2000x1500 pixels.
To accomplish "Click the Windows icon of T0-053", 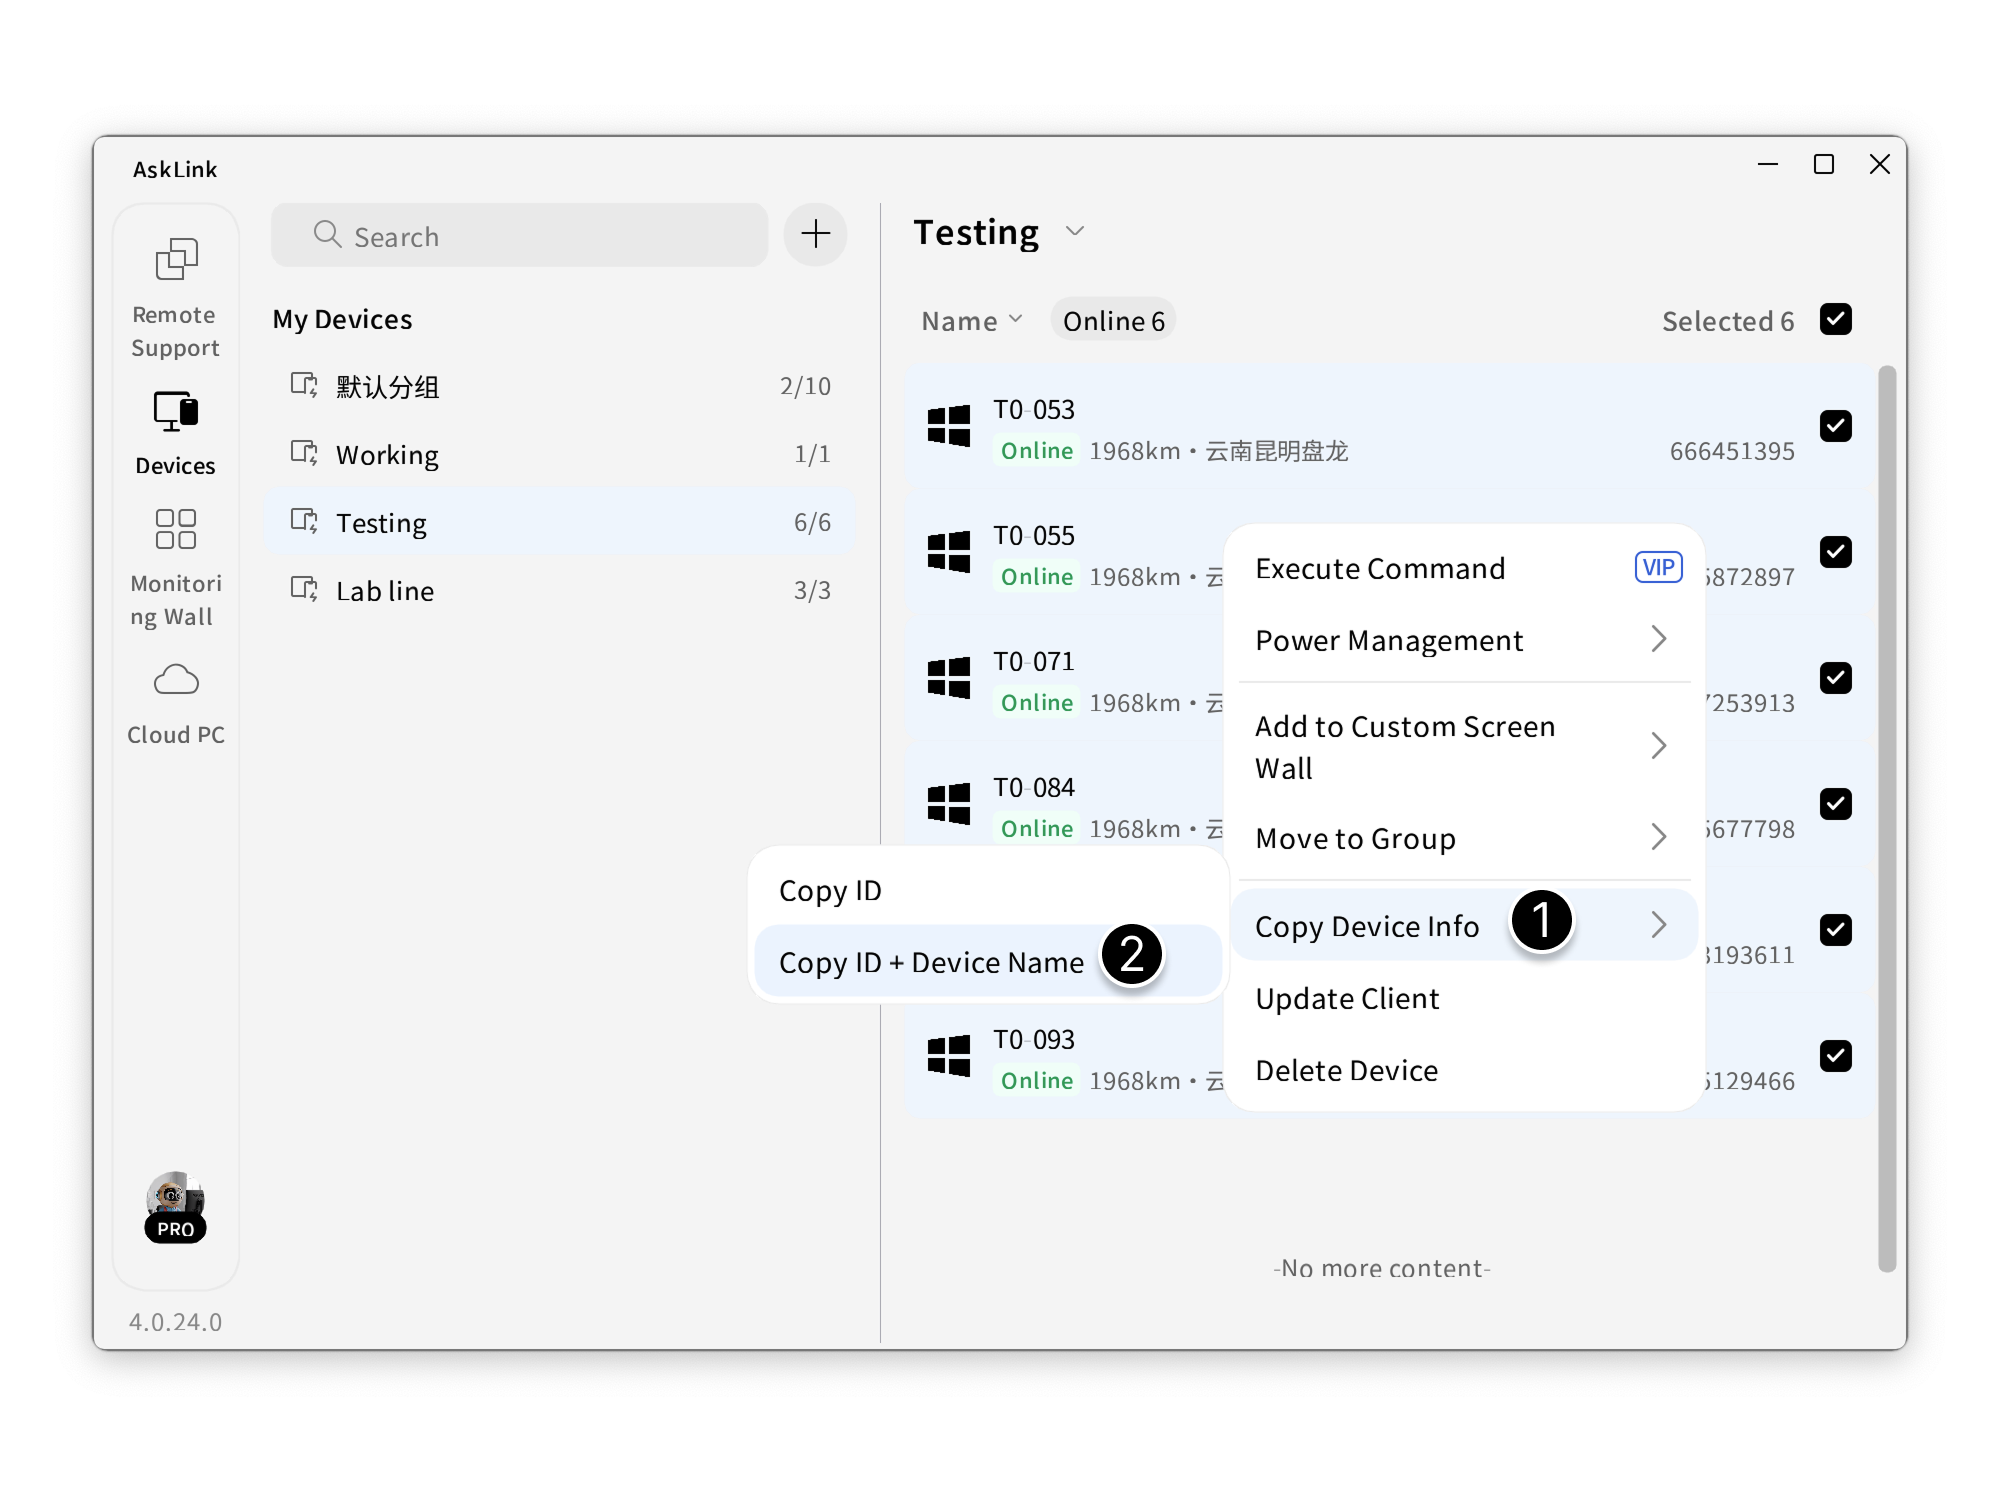I will [x=948, y=426].
